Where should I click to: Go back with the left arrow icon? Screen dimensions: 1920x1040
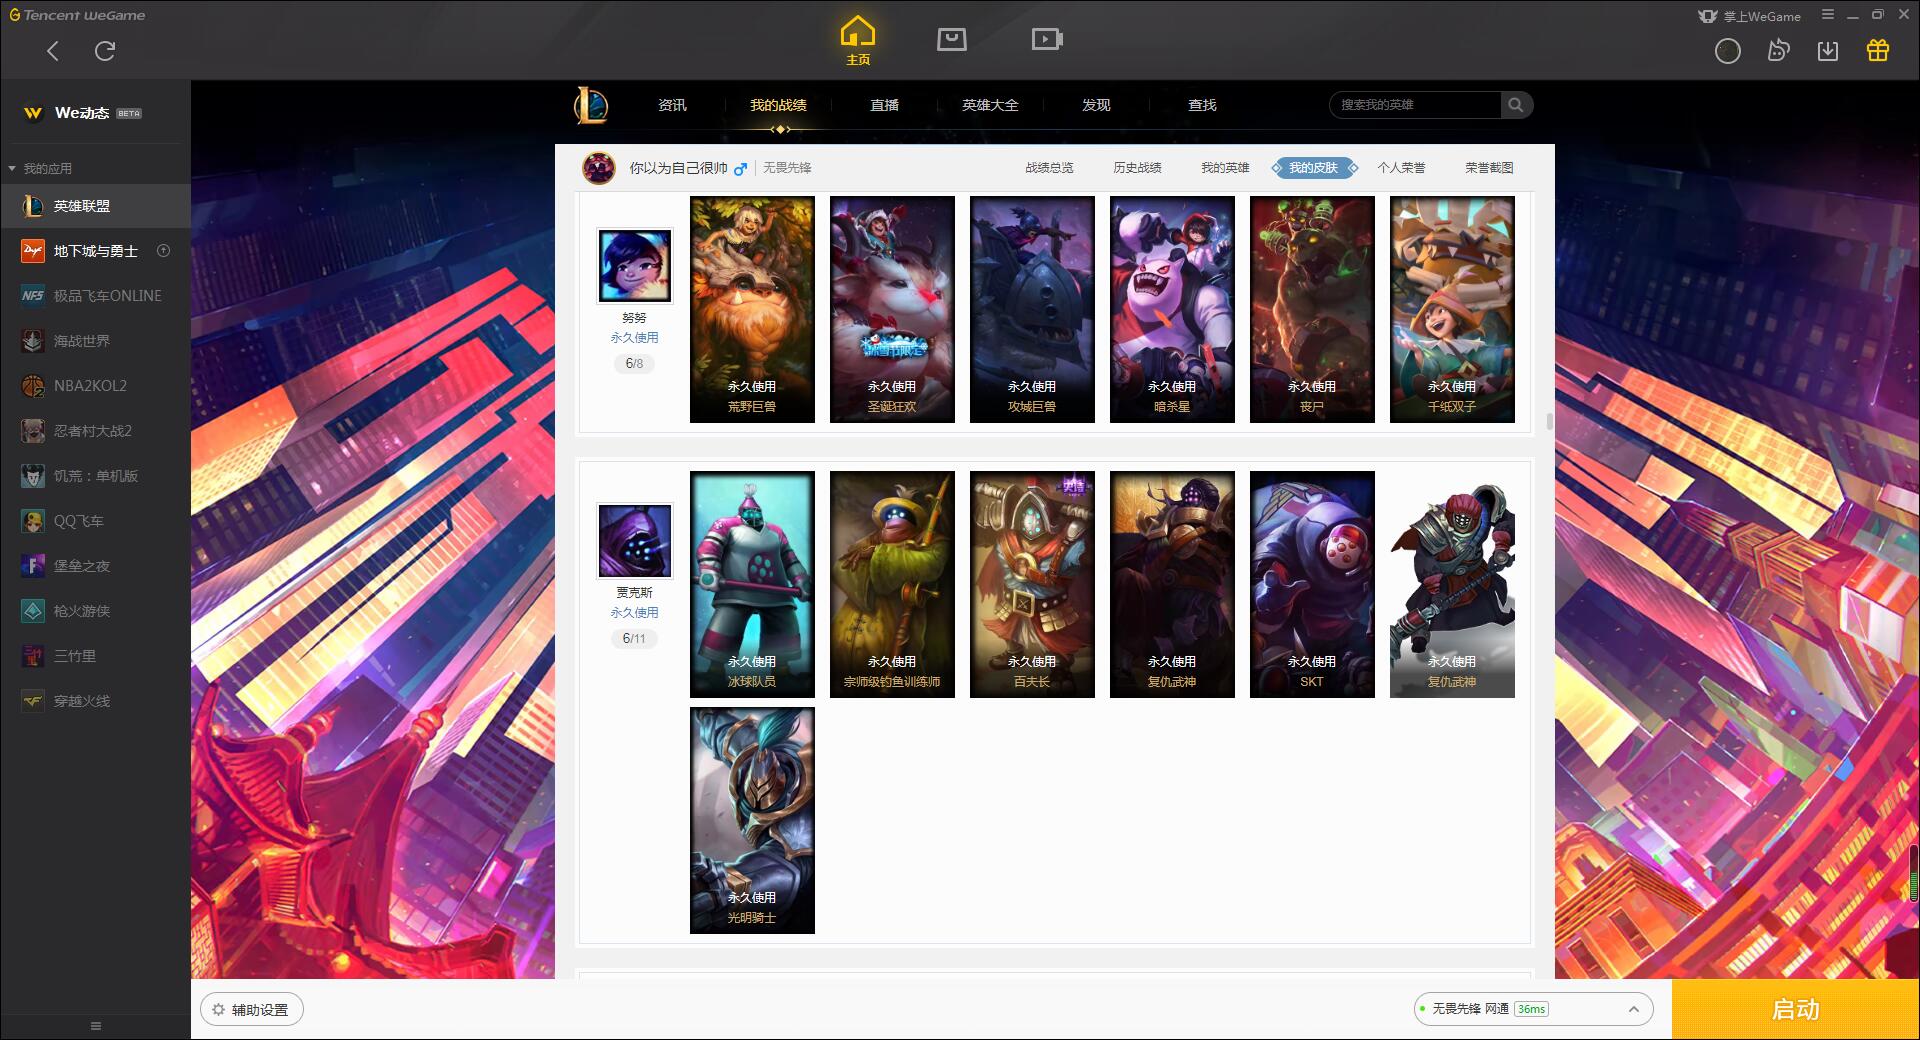(53, 51)
